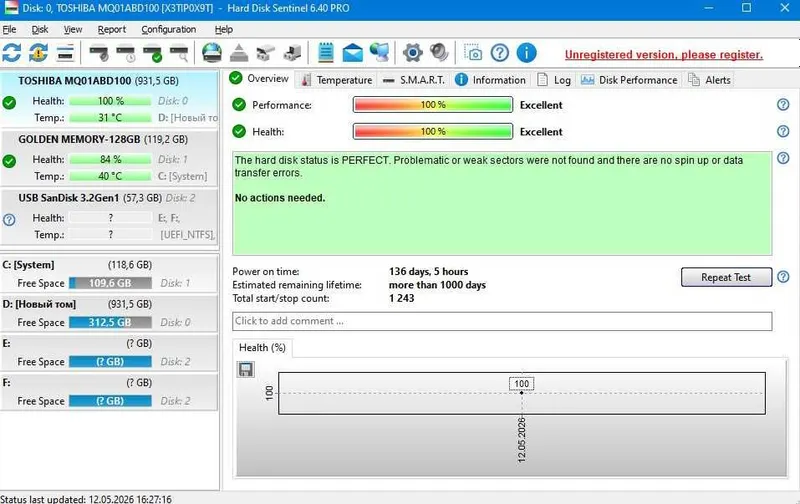Click the refresh icon with warning sign
This screenshot has width=800, height=504.
[38, 53]
